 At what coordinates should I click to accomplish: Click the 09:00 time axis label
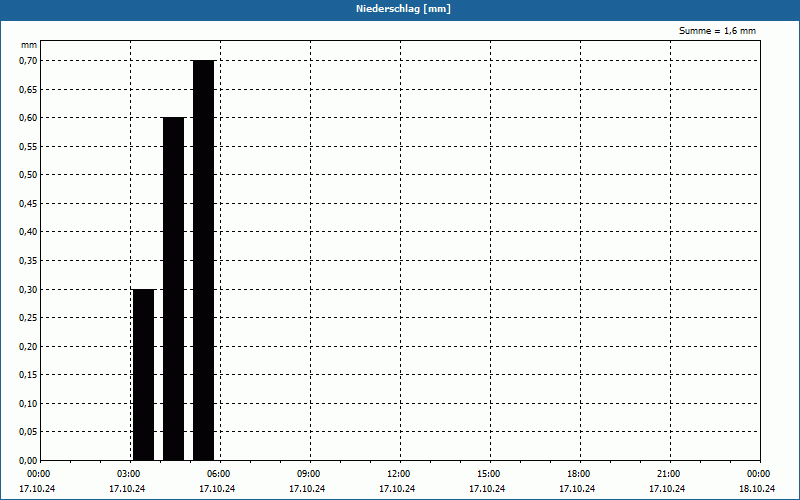tap(309, 474)
